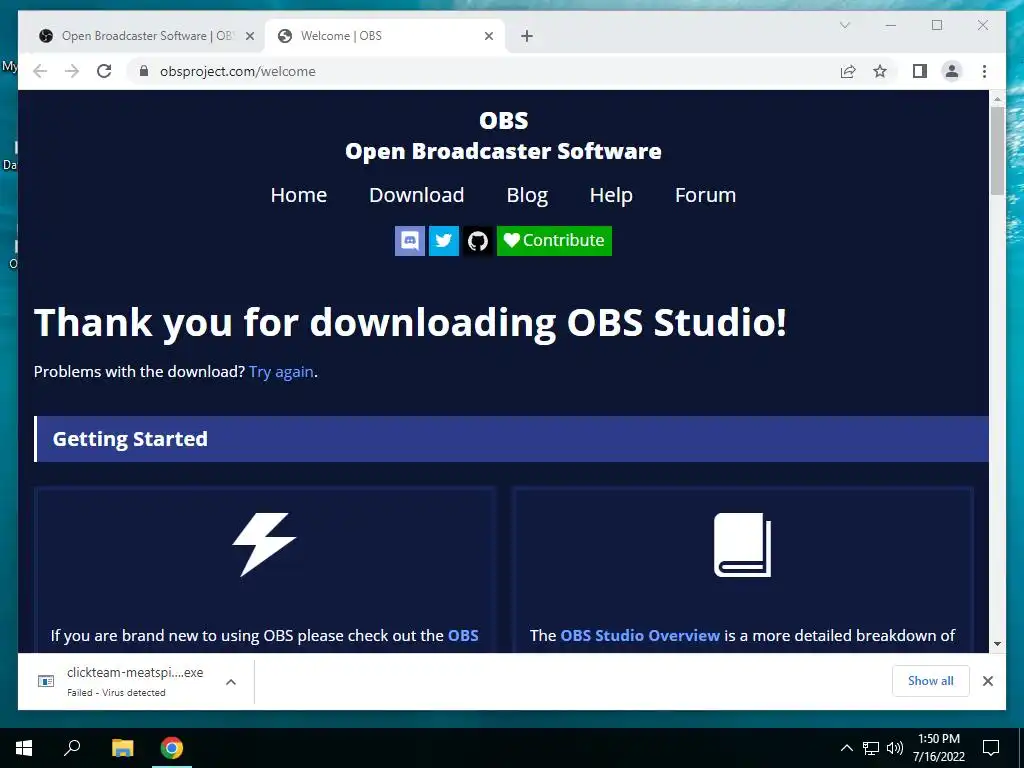Open Windows taskbar search
Image resolution: width=1024 pixels, height=768 pixels.
72,748
